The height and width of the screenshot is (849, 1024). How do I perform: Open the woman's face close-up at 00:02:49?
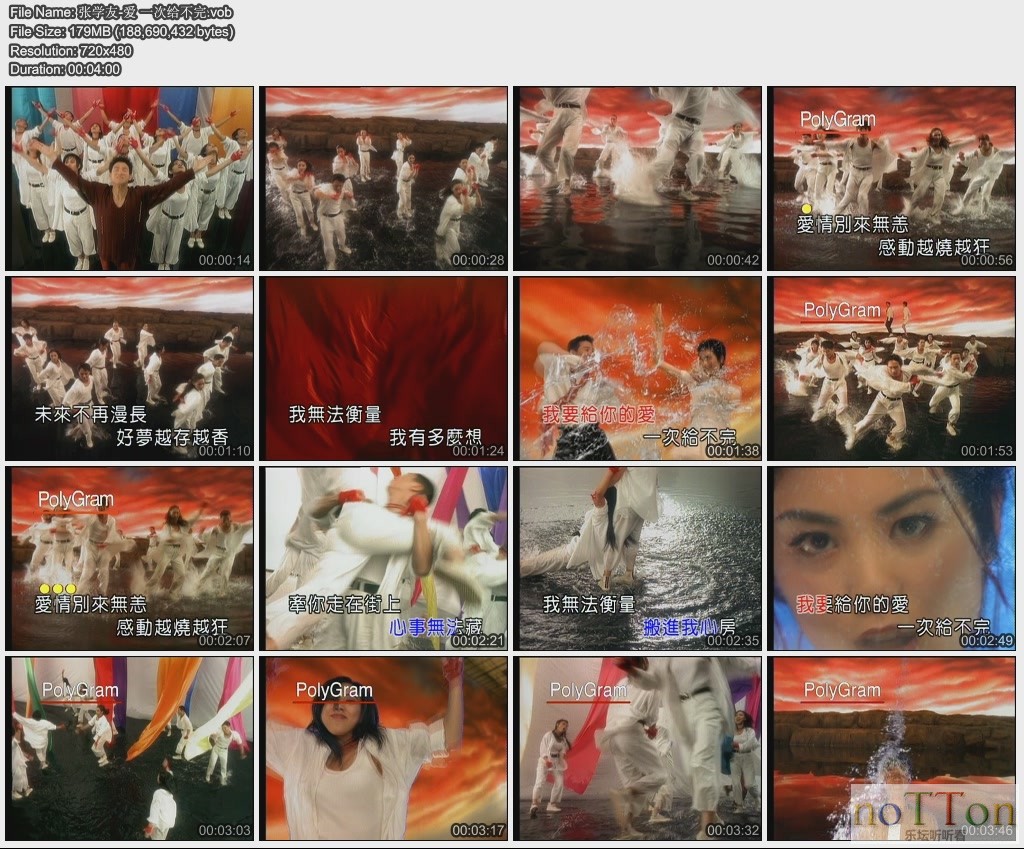coord(891,558)
